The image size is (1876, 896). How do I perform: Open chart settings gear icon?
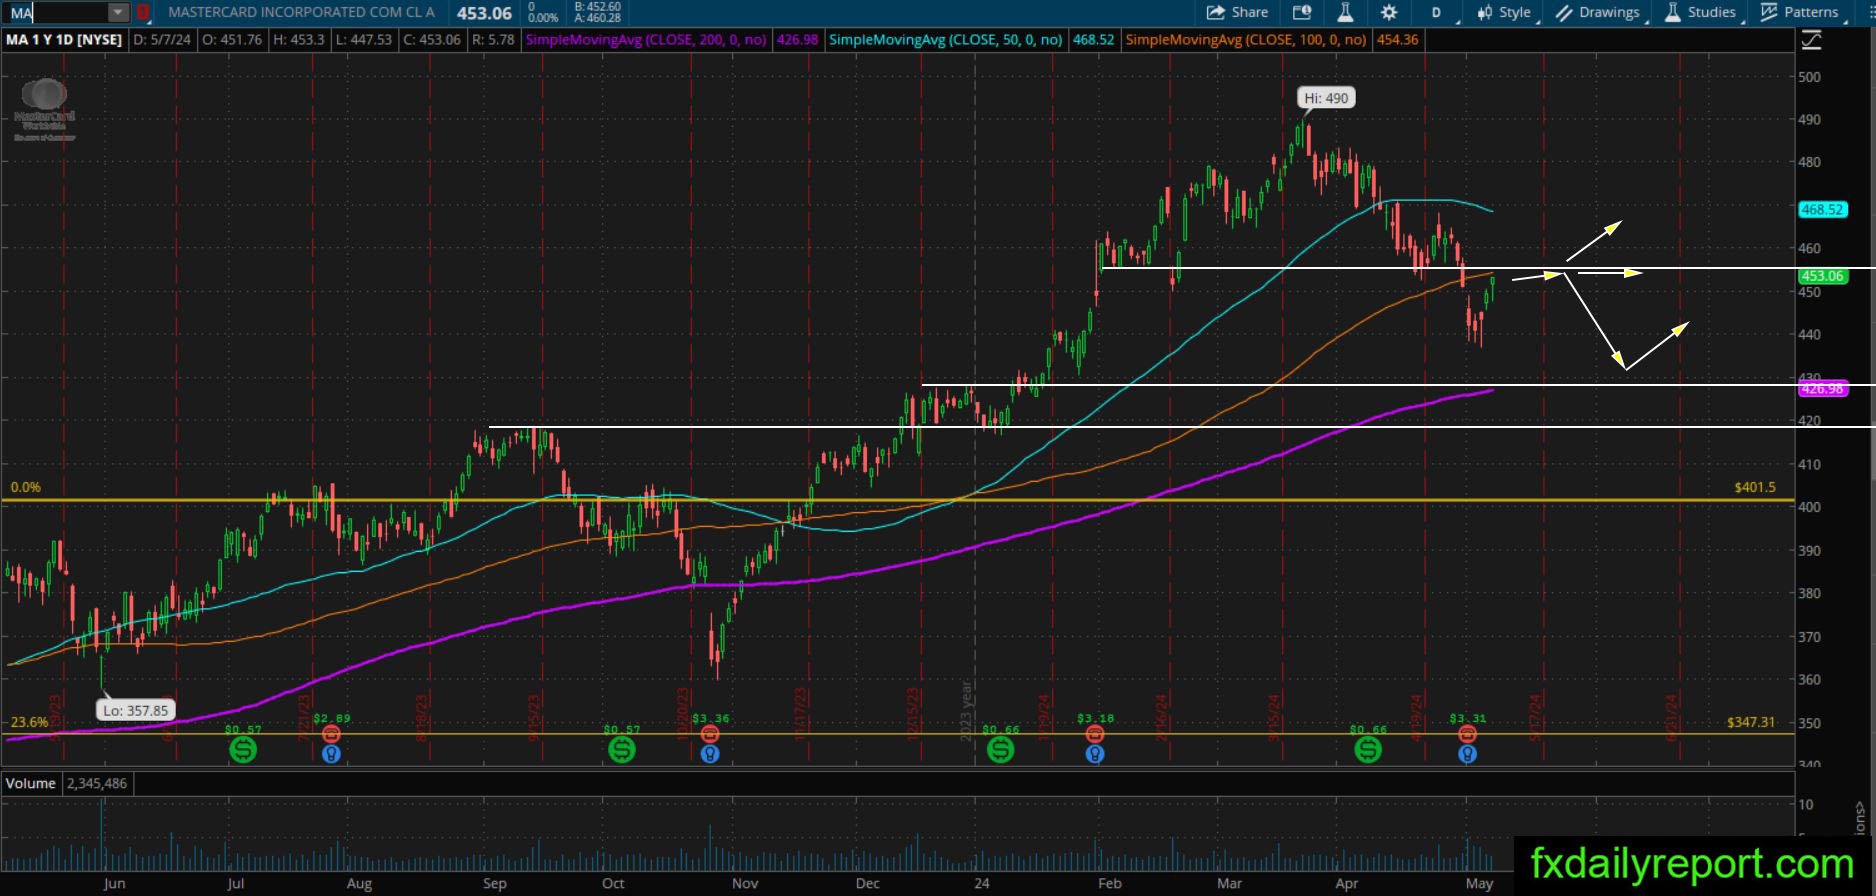pos(1389,12)
